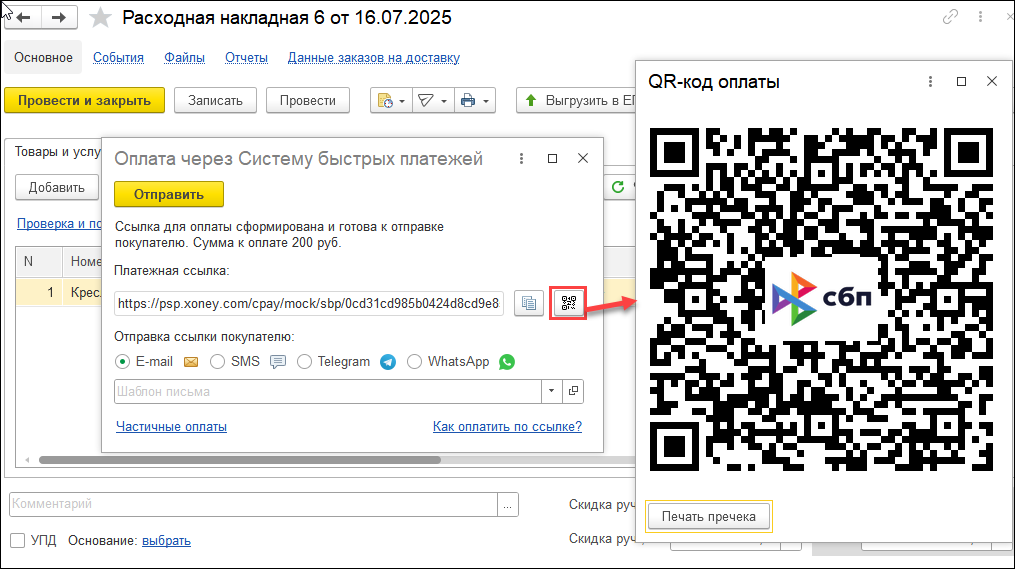Click into the Платежная ссылка field
The width and height of the screenshot is (1015, 569).
click(309, 303)
